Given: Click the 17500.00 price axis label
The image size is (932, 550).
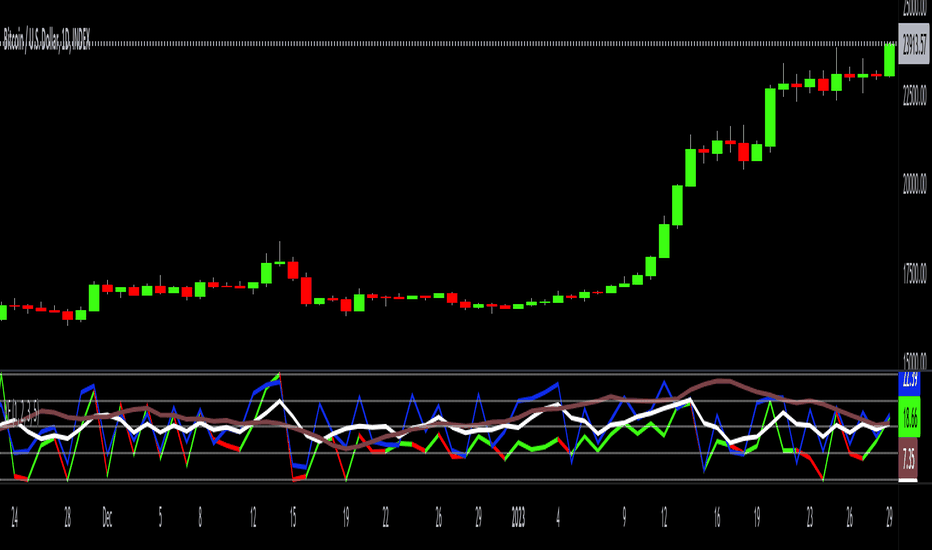Looking at the screenshot, I should point(915,273).
